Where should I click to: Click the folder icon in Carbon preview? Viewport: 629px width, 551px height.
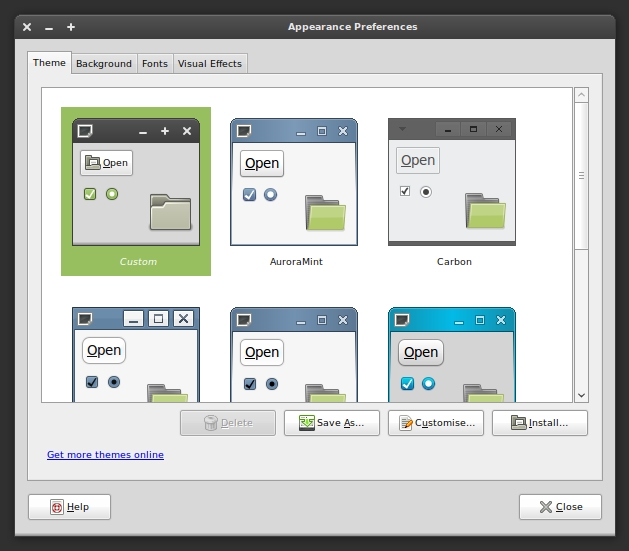pos(485,211)
